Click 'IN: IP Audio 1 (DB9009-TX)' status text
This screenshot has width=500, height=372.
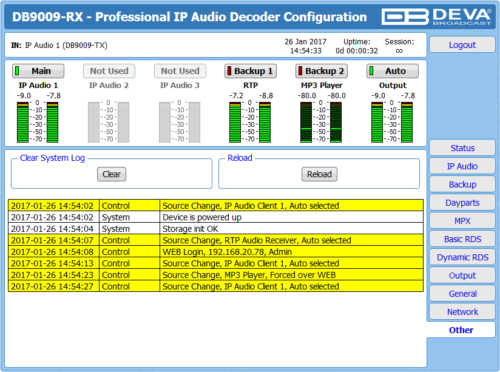point(59,45)
